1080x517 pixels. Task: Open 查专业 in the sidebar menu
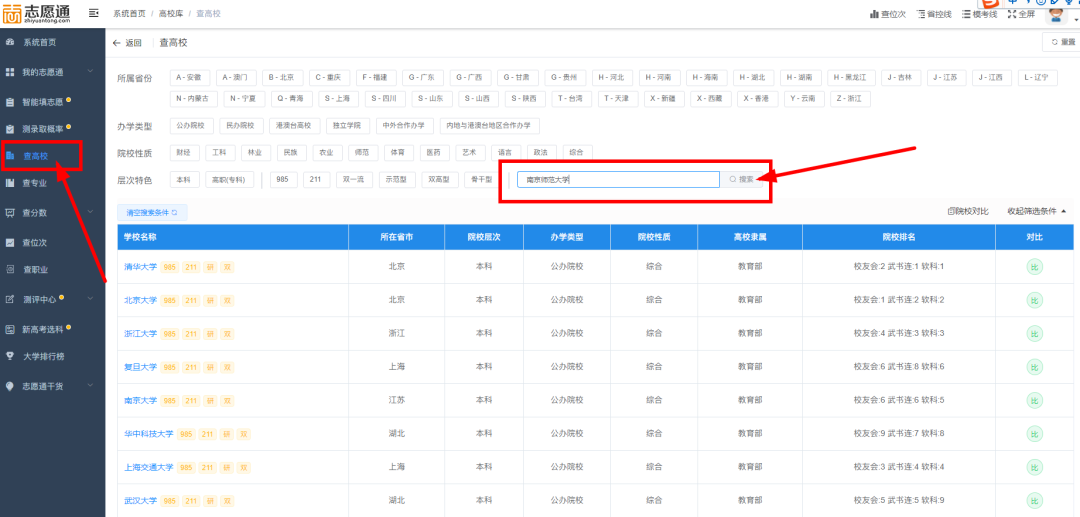(36, 184)
